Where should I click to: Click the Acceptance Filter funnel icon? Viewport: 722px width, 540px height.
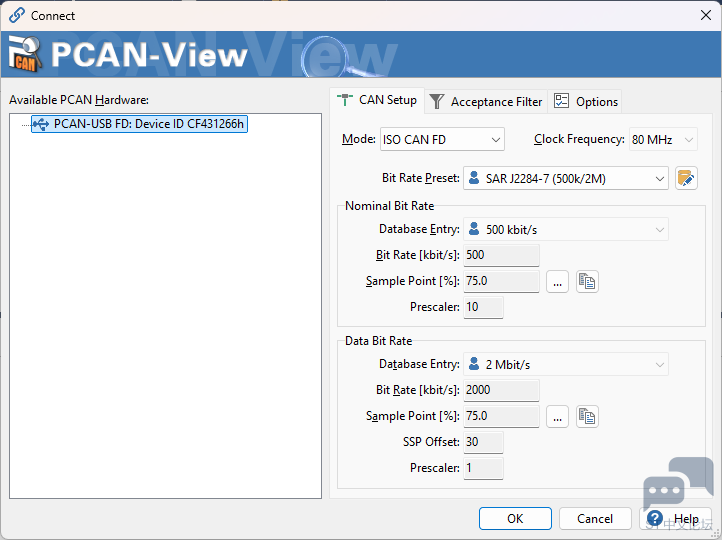pyautogui.click(x=437, y=101)
